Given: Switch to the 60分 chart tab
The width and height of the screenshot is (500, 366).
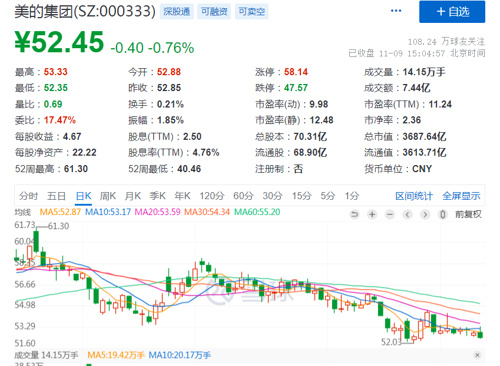Looking at the screenshot, I should 243,196.
